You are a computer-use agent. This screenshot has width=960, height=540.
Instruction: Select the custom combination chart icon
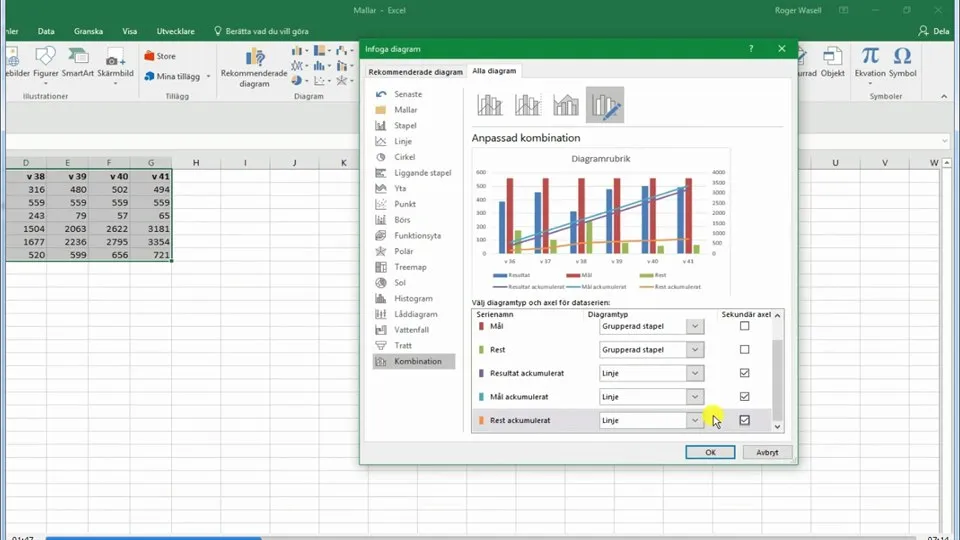click(605, 104)
